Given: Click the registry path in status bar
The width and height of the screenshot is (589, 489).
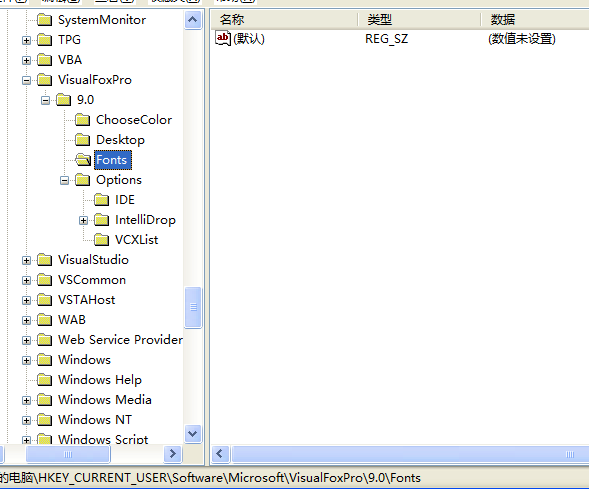Looking at the screenshot, I should pos(210,478).
